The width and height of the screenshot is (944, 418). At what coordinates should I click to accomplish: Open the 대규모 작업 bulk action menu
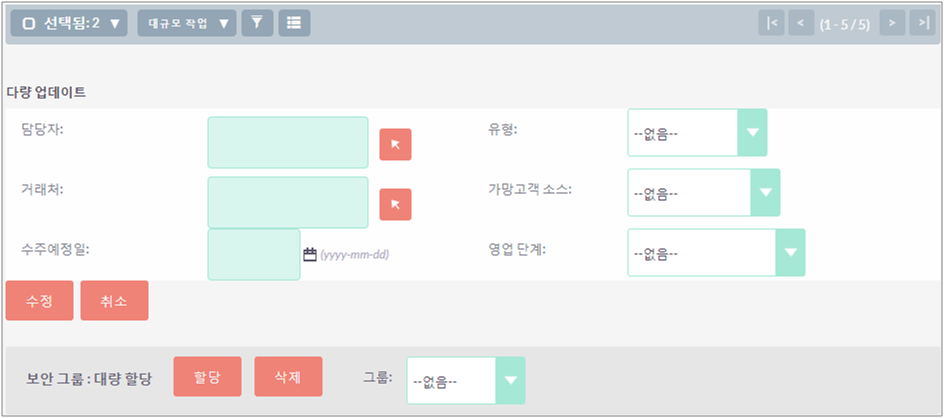187,23
